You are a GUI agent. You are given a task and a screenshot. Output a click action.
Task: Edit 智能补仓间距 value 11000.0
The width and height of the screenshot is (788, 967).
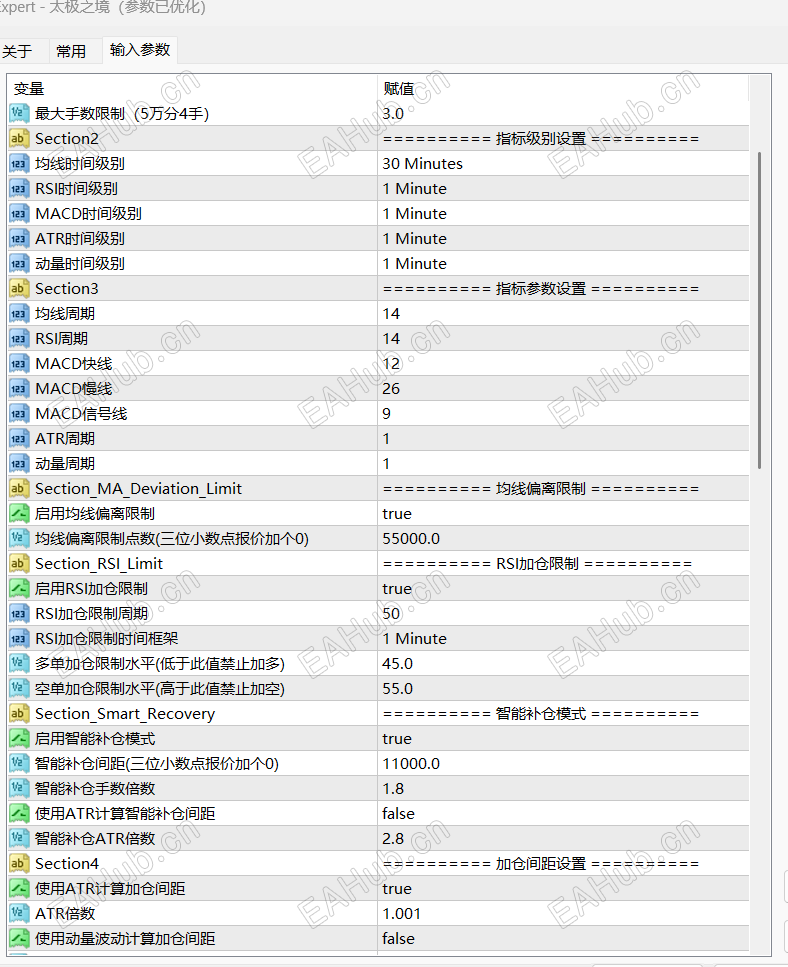point(563,763)
